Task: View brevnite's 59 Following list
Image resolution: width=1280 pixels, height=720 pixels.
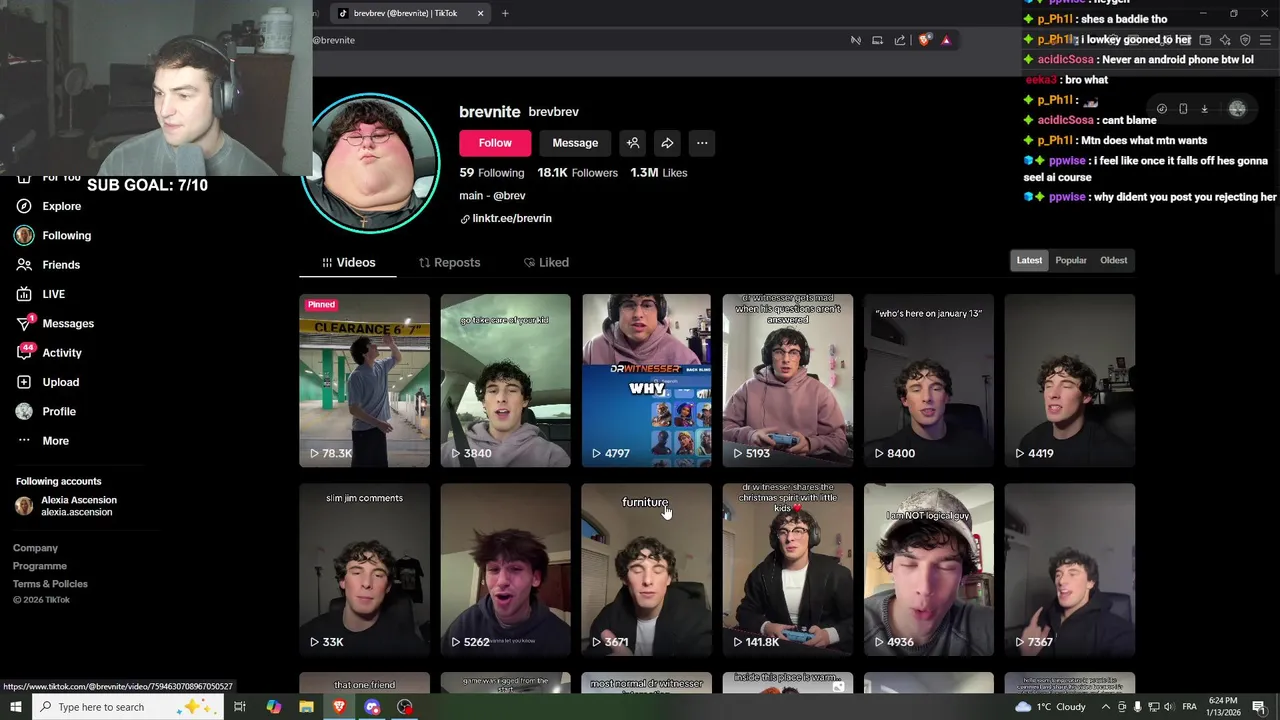Action: (x=491, y=173)
